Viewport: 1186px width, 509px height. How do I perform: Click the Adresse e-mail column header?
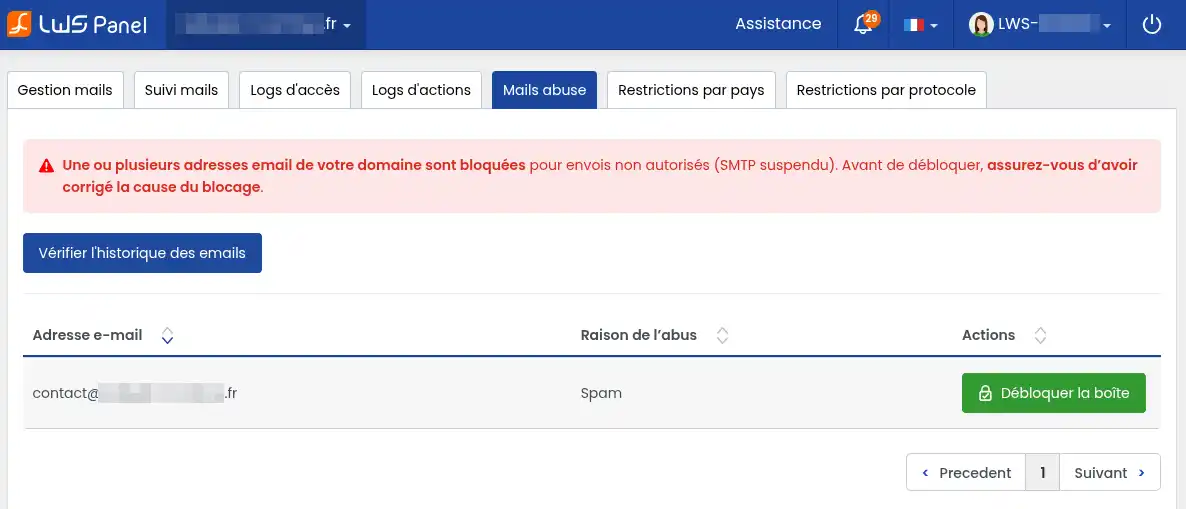88,335
